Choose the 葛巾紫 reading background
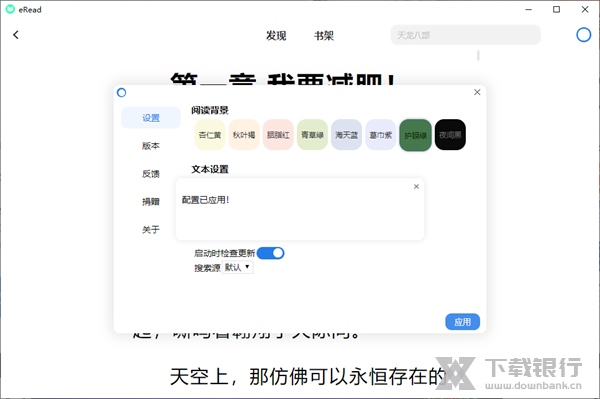 coord(381,135)
